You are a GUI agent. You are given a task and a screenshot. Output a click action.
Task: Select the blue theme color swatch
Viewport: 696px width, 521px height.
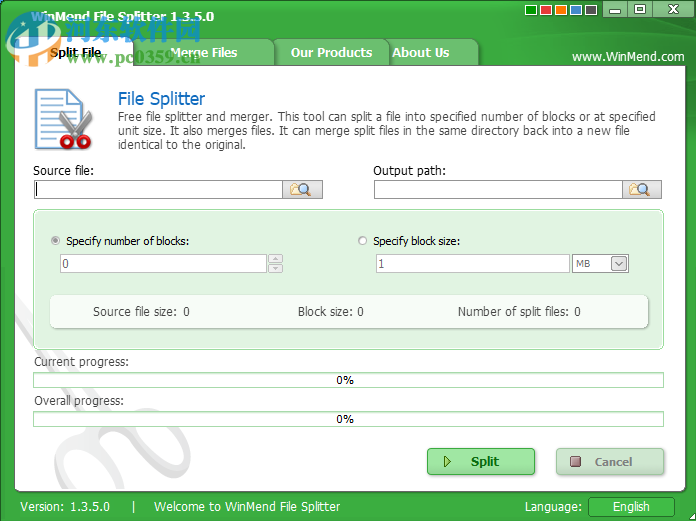point(576,10)
